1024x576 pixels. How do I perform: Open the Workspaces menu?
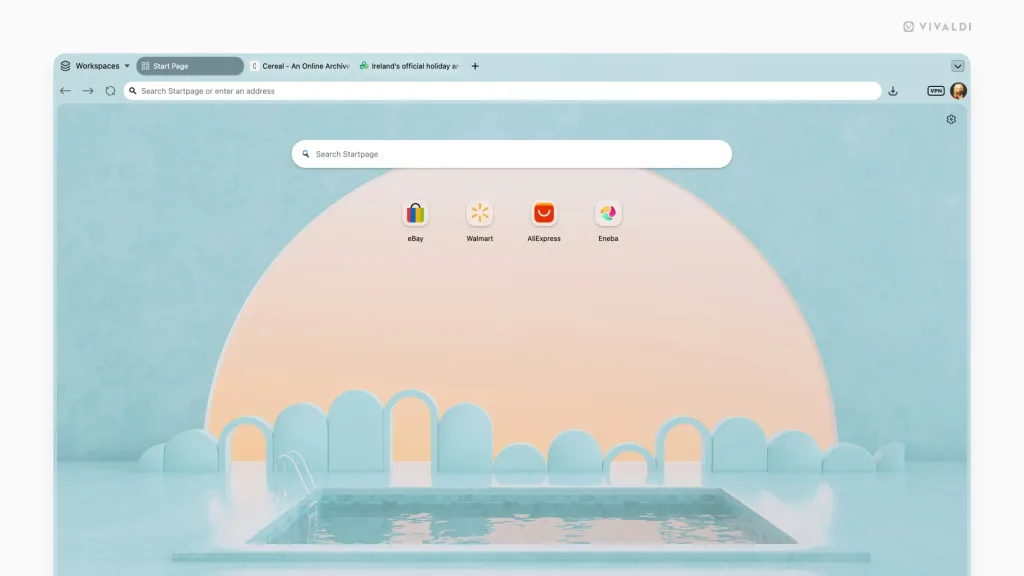click(95, 66)
